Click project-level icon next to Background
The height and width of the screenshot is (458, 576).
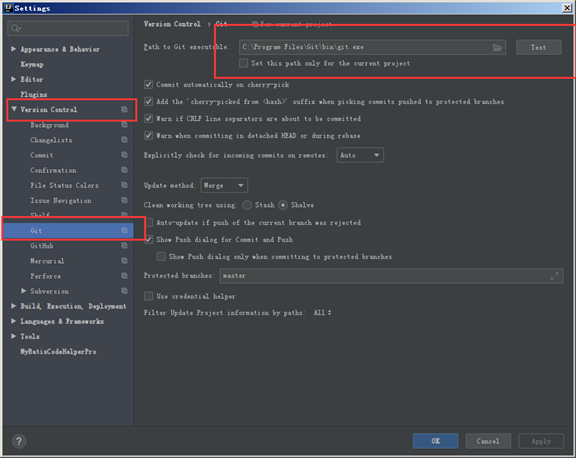tap(124, 125)
